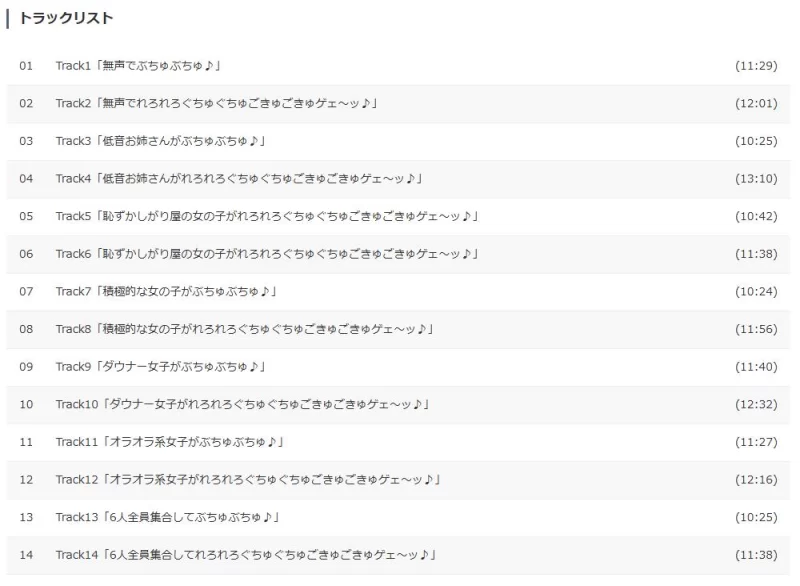Select Track11 title text
Viewport: 800px width, 586px height.
[169, 442]
